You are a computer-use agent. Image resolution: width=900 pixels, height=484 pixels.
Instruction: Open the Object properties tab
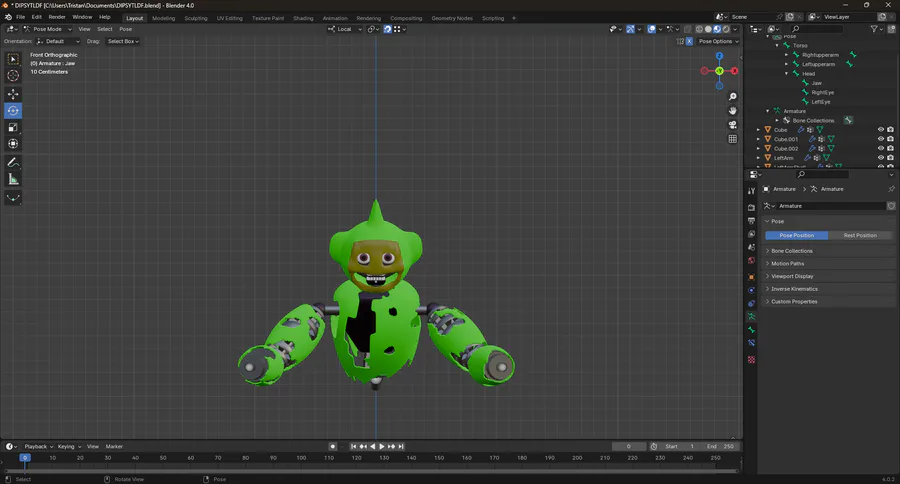click(751, 277)
